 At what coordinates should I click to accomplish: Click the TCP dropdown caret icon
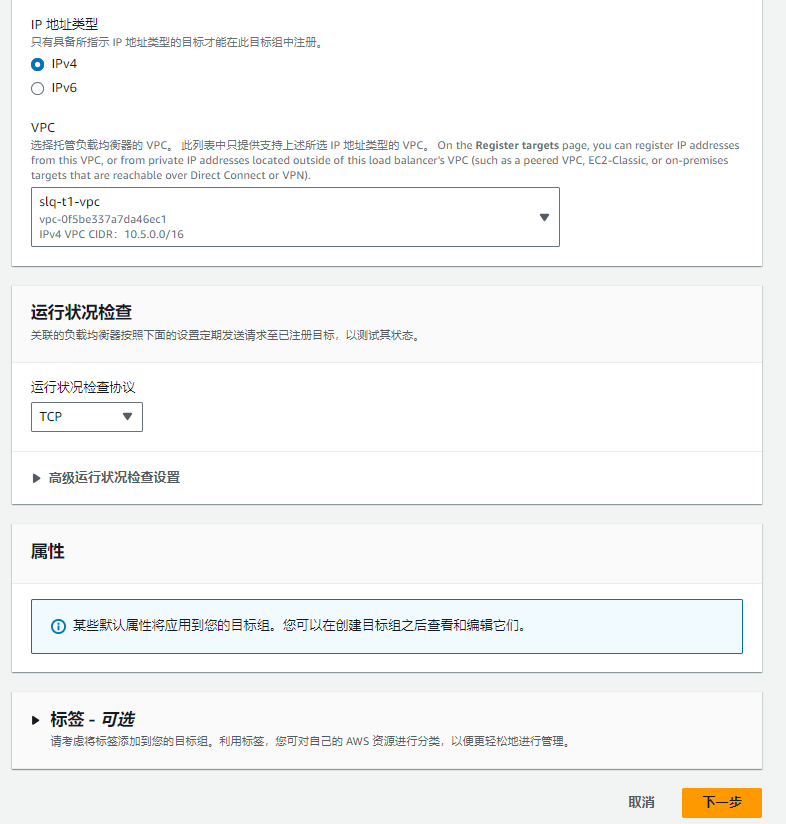[127, 417]
